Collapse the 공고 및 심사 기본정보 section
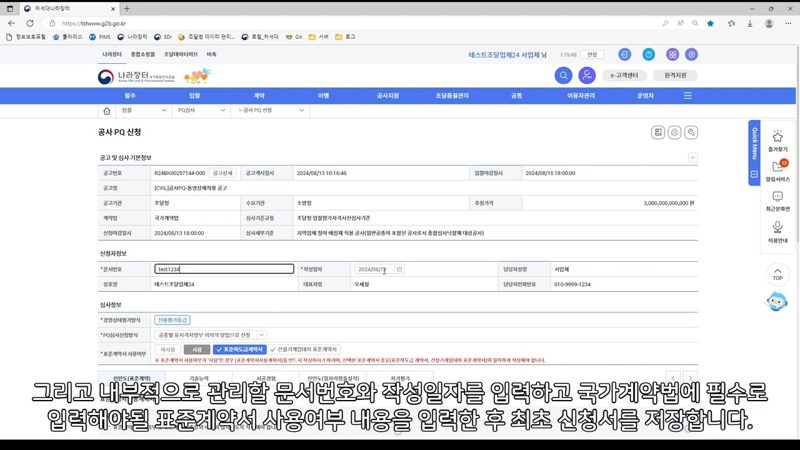 (x=692, y=158)
